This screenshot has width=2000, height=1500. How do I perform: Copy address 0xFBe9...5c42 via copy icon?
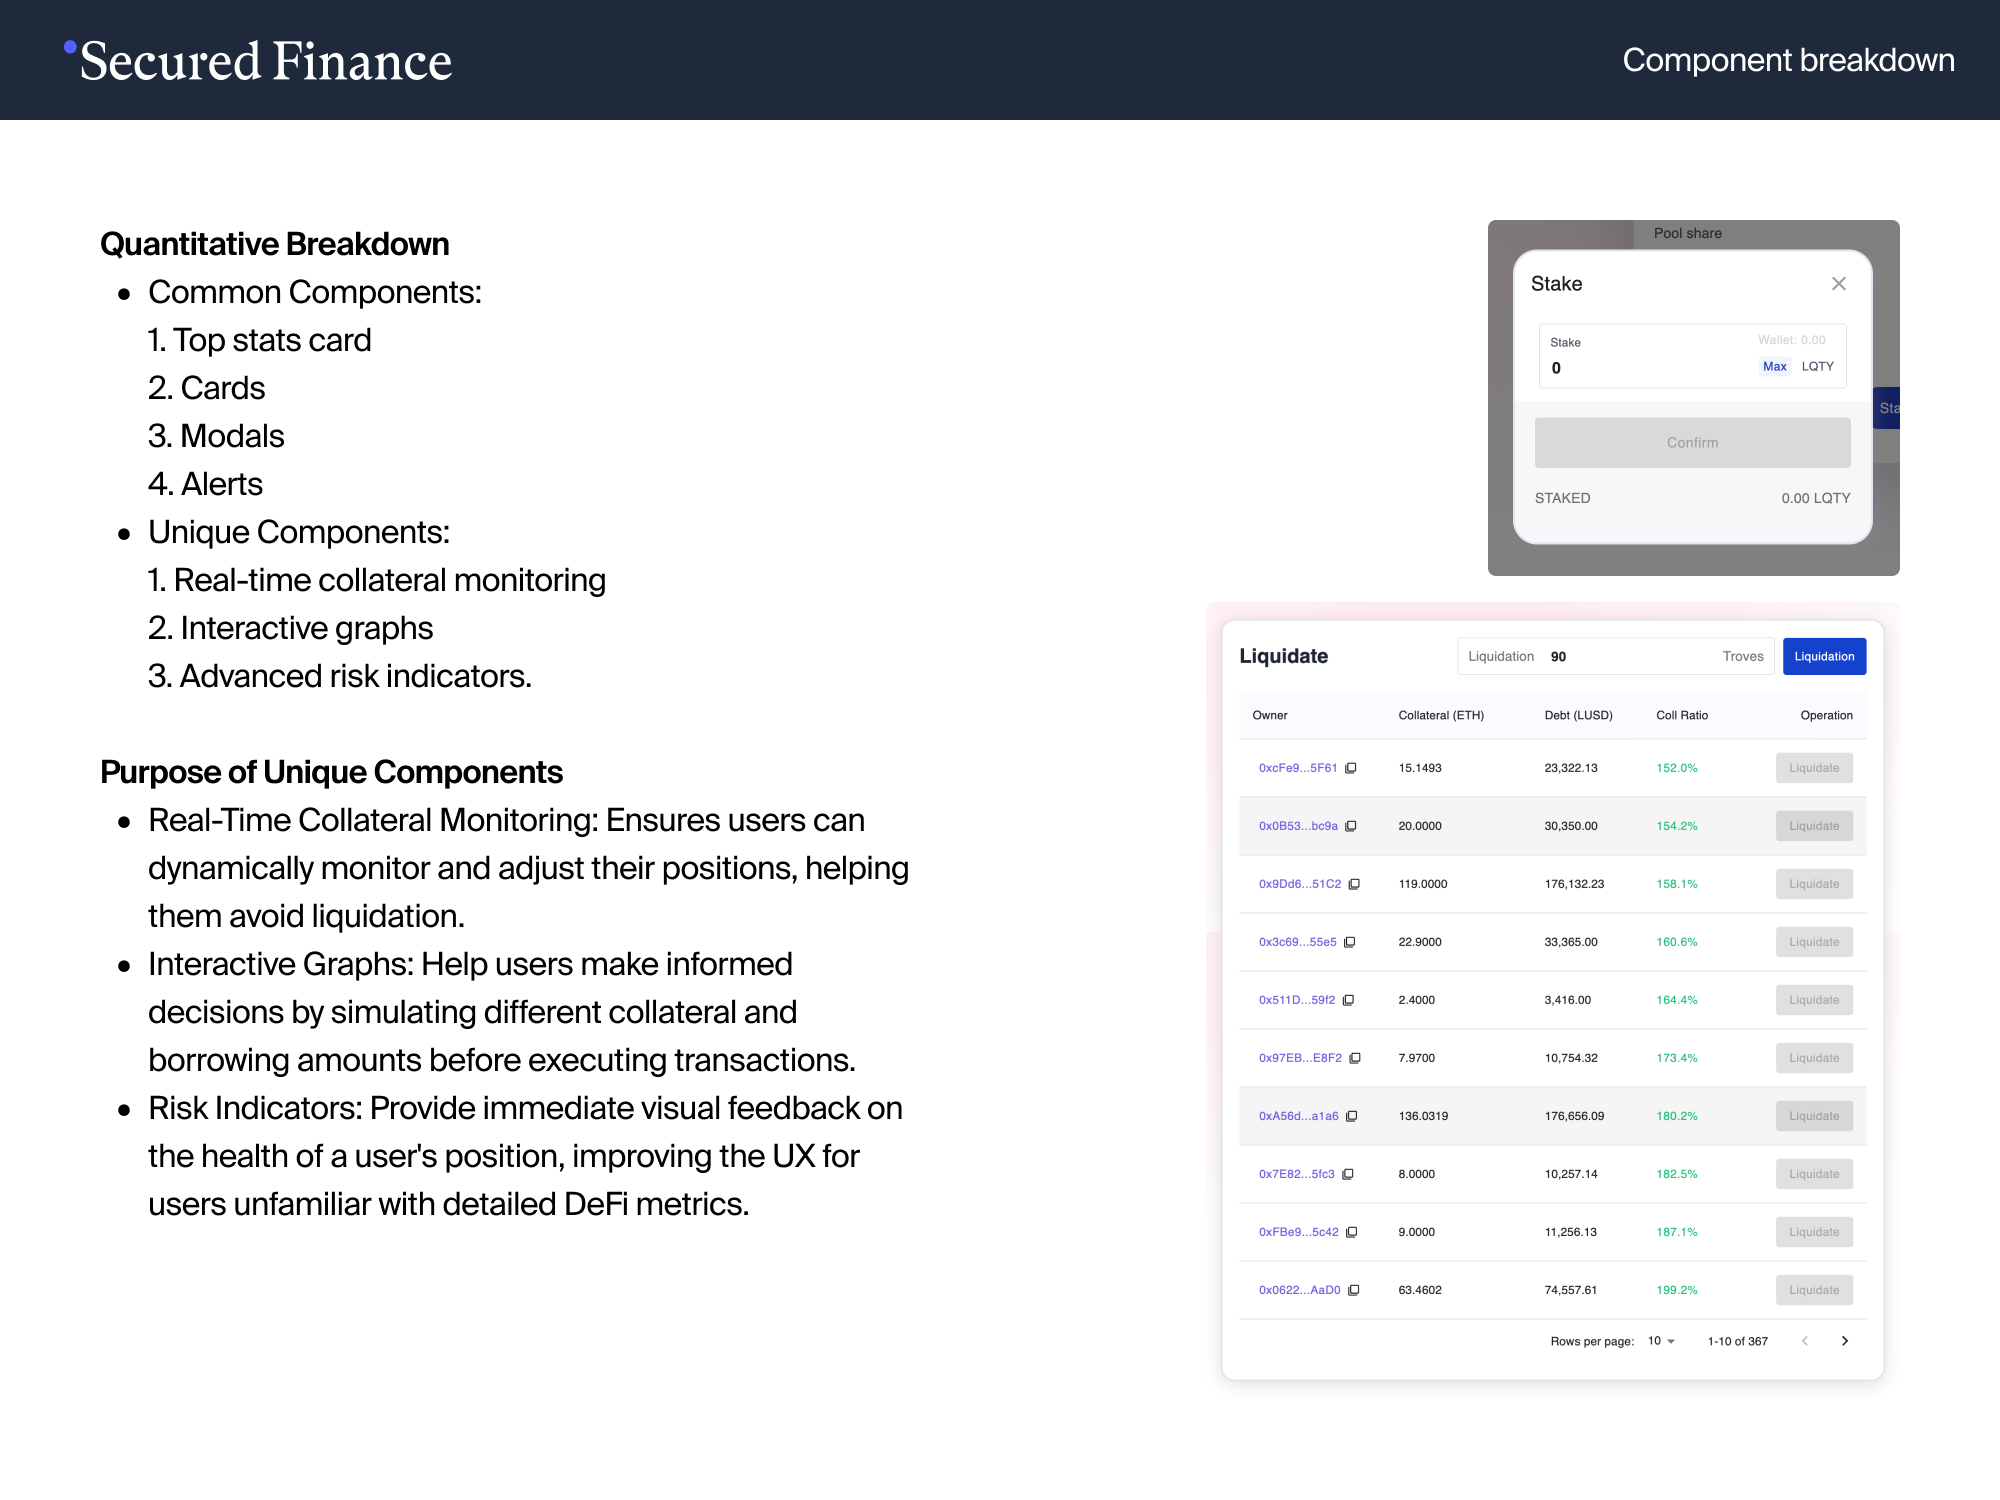pos(1351,1232)
